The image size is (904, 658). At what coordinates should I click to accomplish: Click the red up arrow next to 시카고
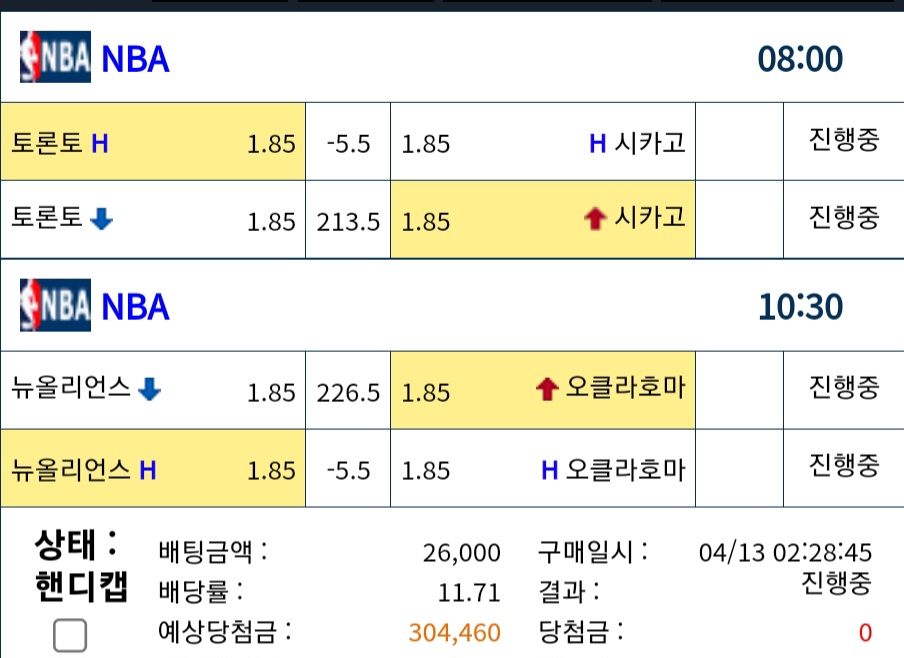[595, 219]
